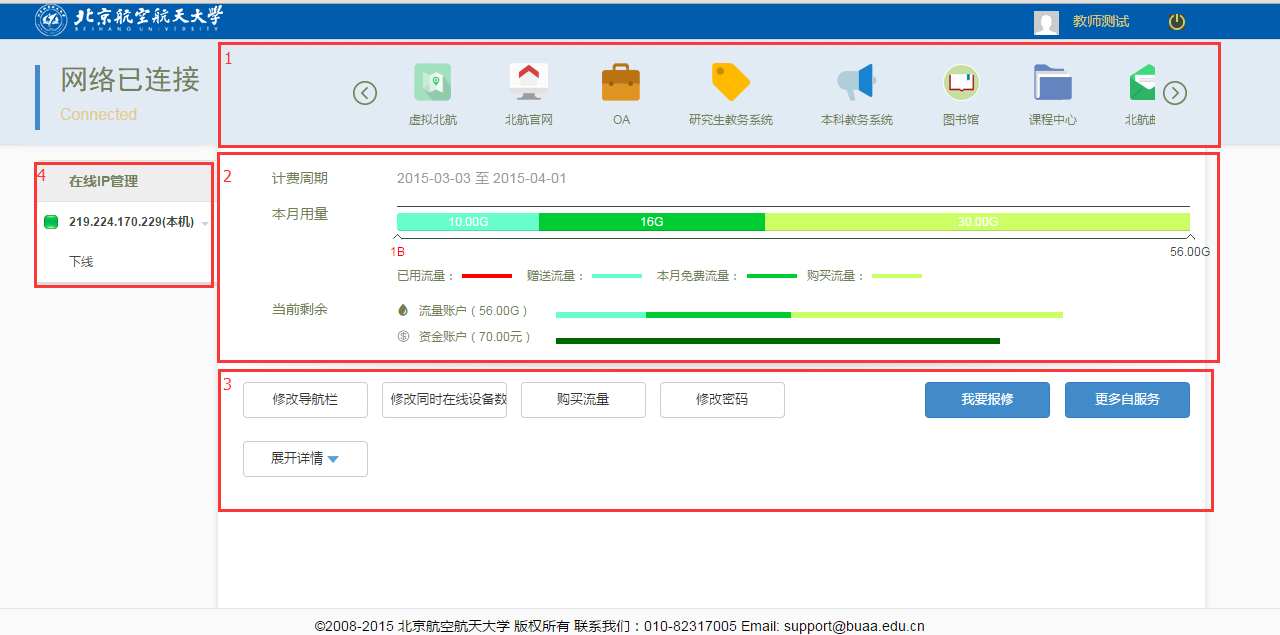Click 下线 to go offline
This screenshot has height=635, width=1280.
coord(81,262)
